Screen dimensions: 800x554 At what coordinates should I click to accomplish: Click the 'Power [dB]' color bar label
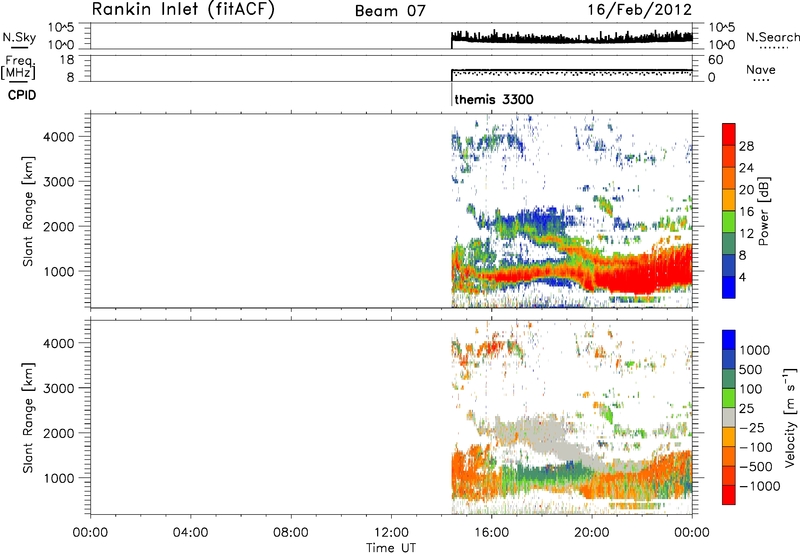click(763, 211)
